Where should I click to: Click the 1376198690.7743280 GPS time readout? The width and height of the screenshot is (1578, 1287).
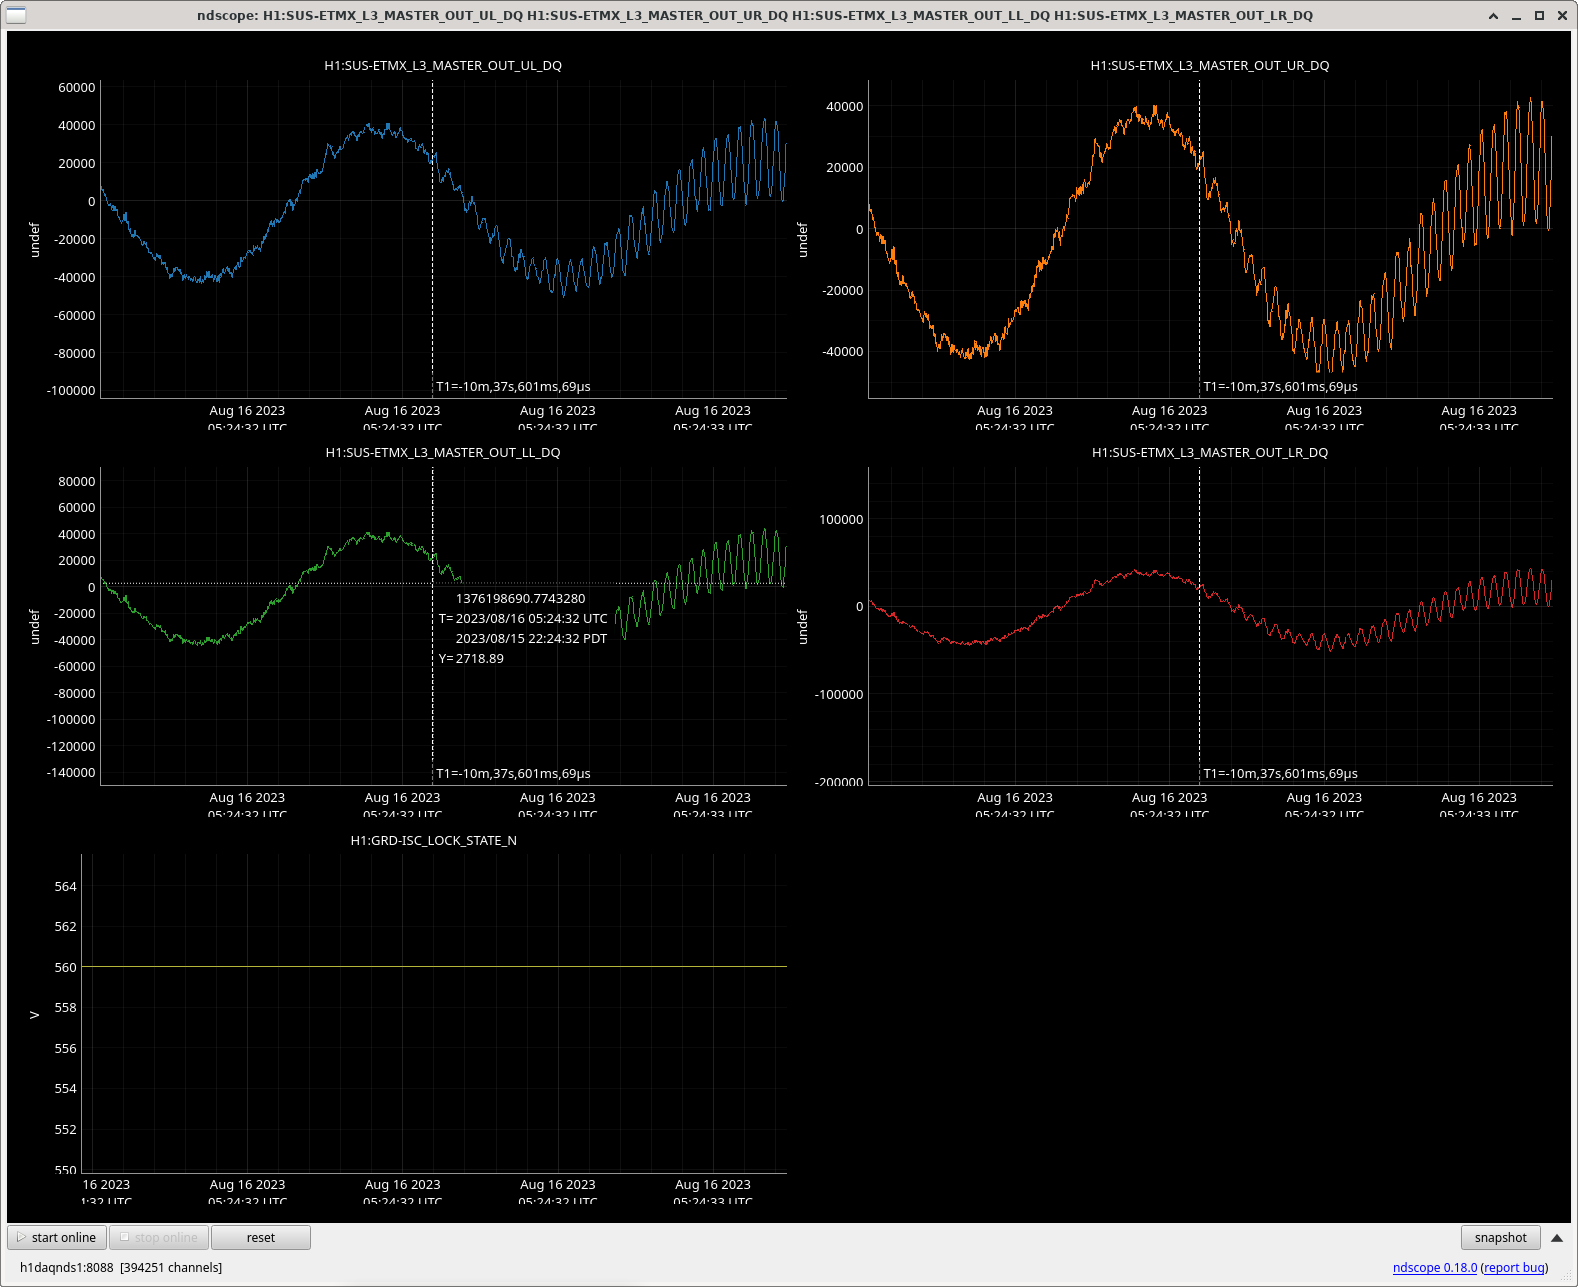coord(521,598)
